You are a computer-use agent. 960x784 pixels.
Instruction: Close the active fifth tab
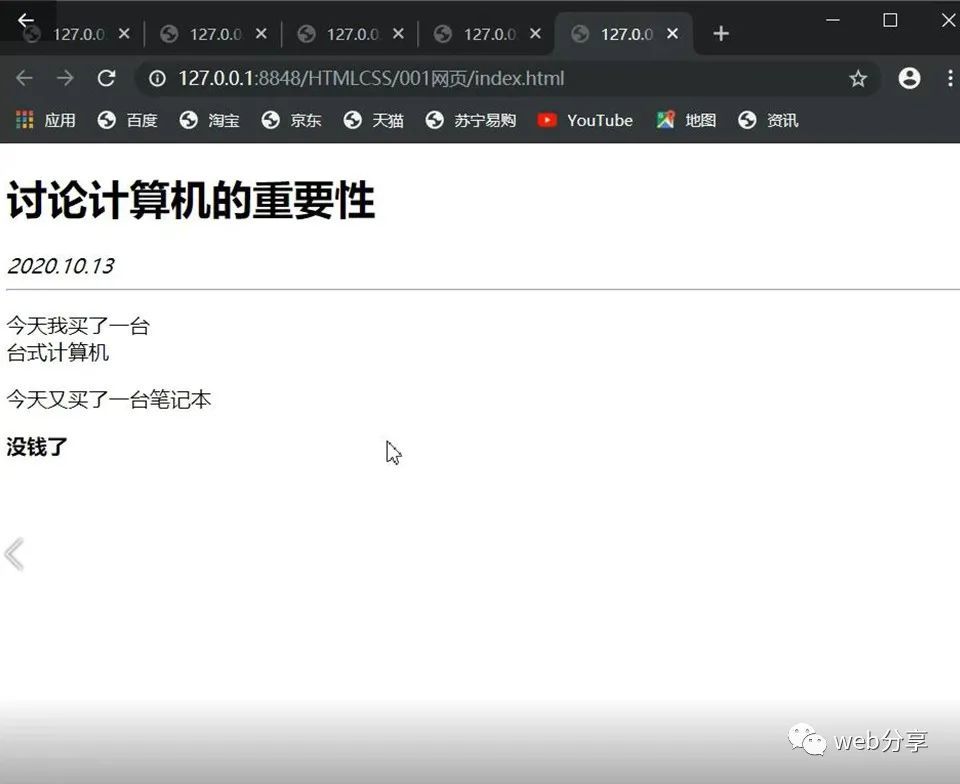(672, 34)
